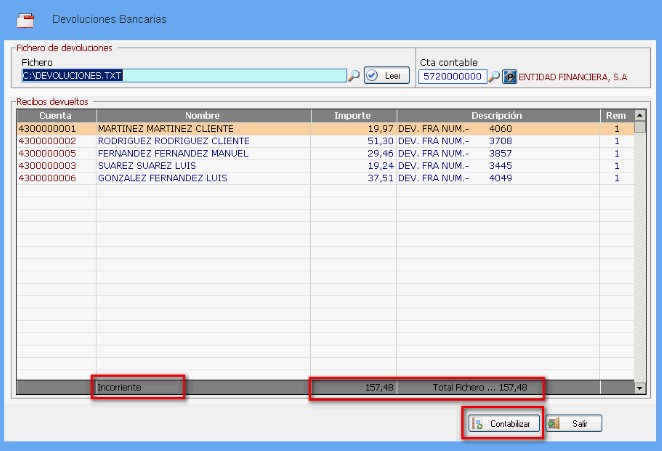
Task: Click the Nombre column header
Action: 203,116
